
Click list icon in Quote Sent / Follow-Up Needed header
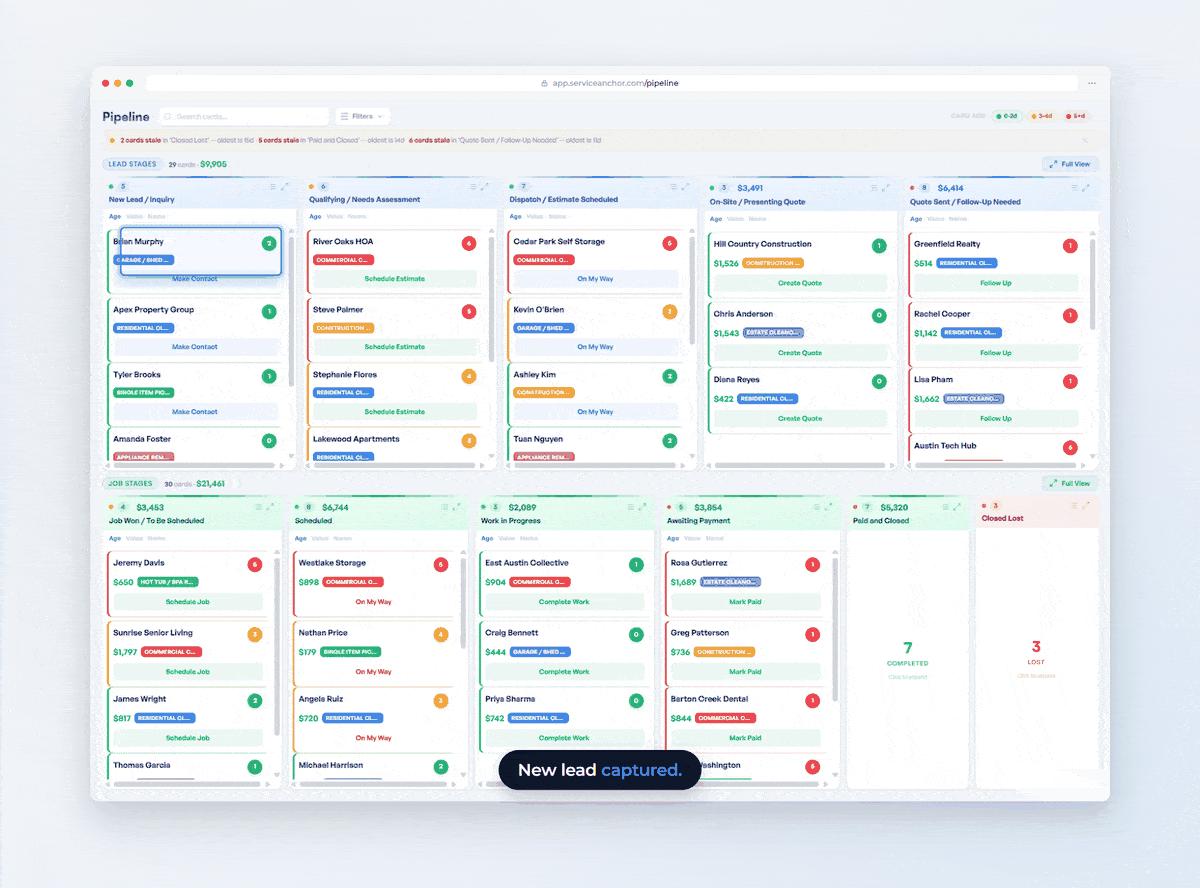tap(1074, 187)
